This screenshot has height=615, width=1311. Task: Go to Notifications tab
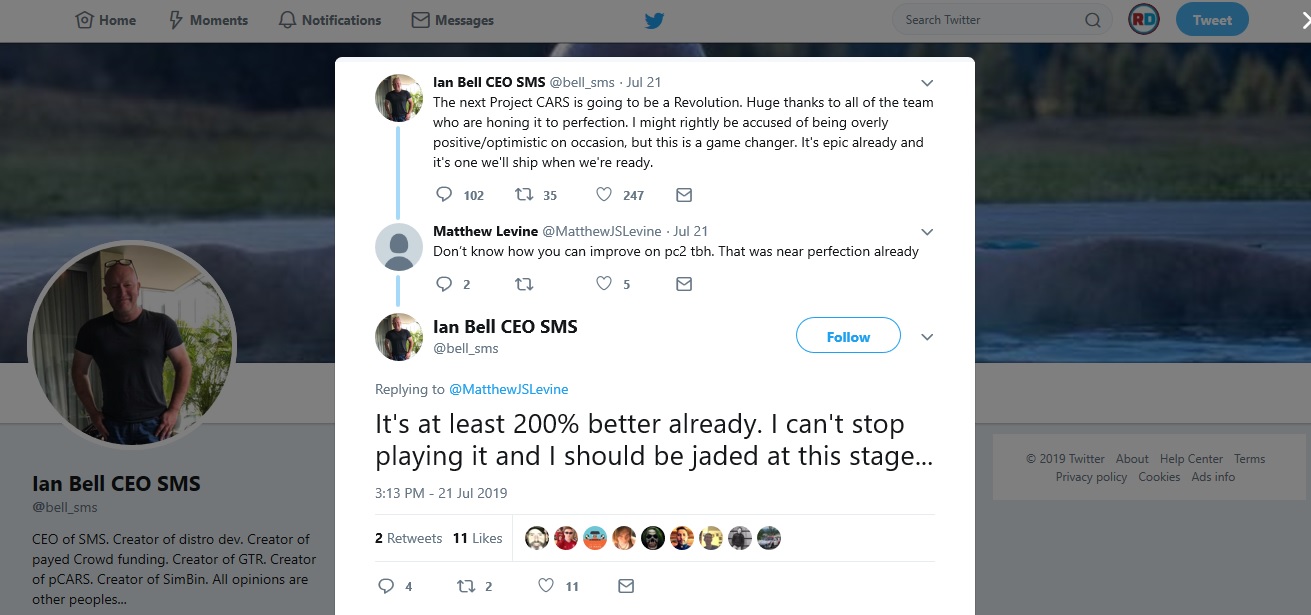click(x=330, y=20)
